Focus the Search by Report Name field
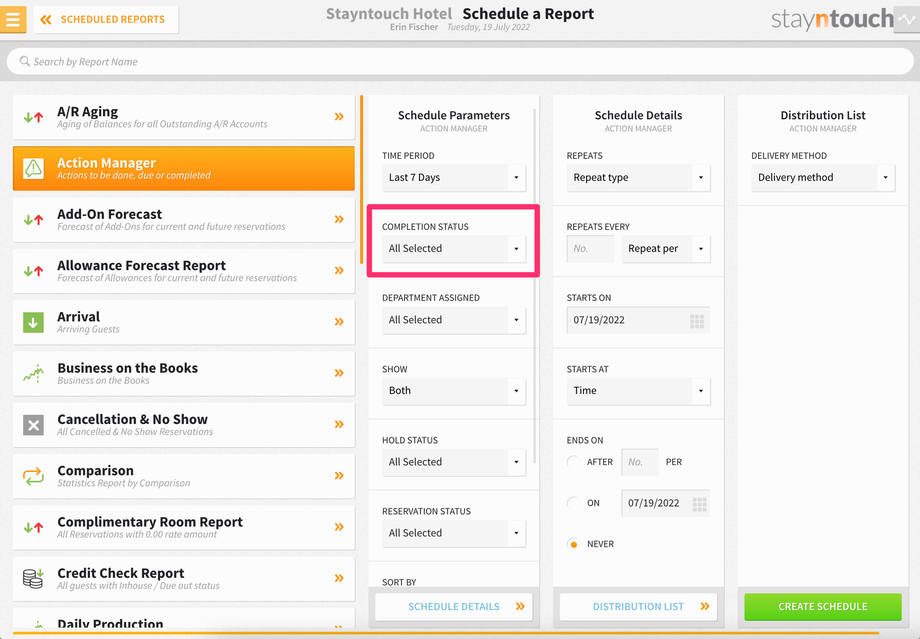Viewport: 920px width, 639px height. click(460, 62)
